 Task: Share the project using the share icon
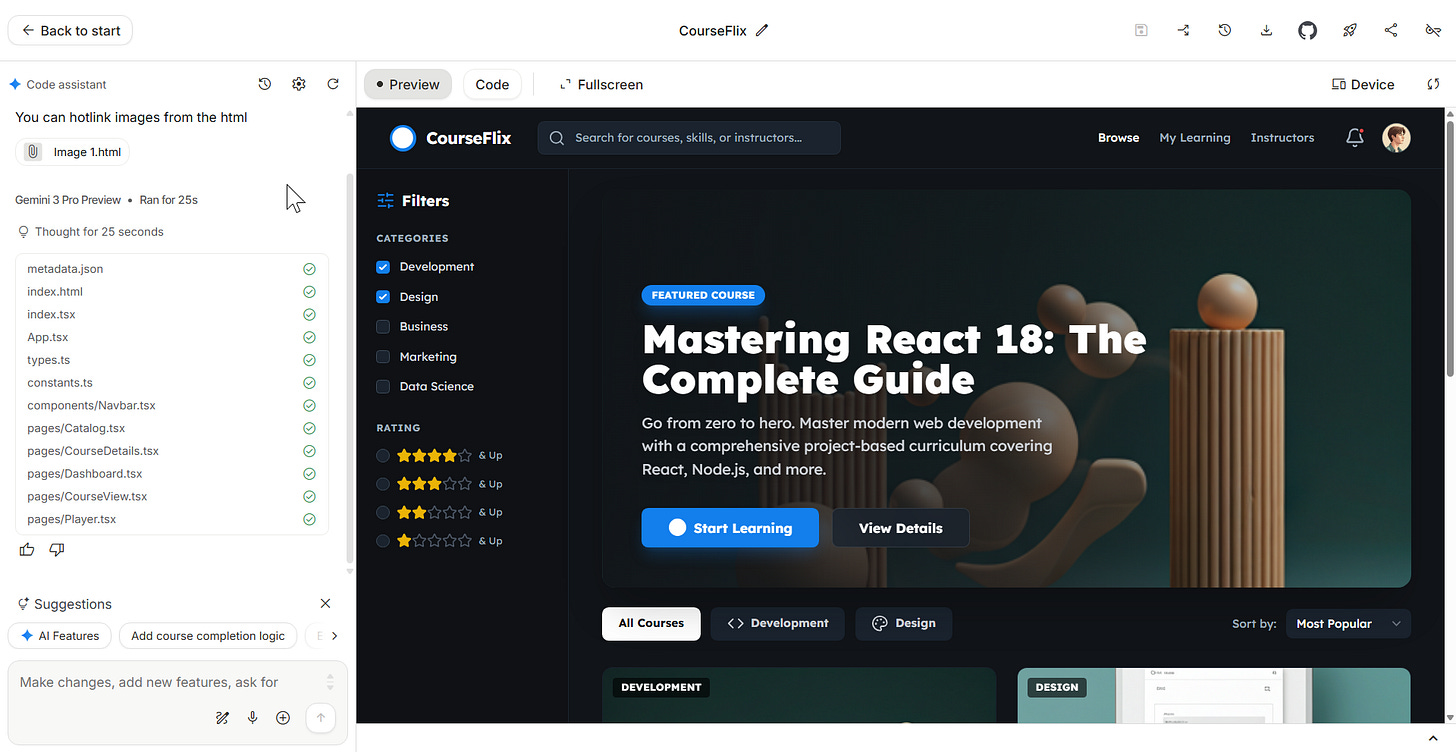pos(1391,30)
